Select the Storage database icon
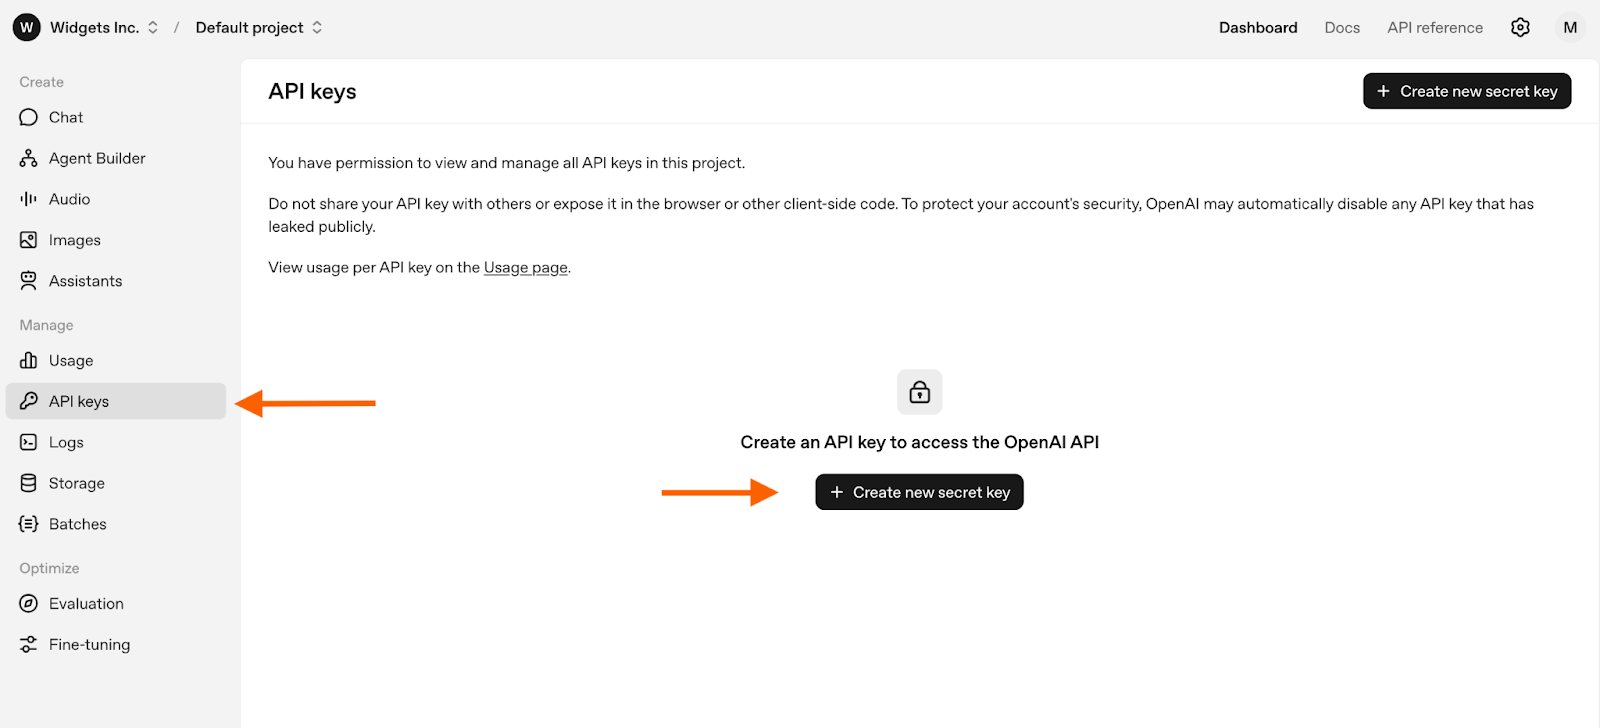Screen dimensions: 1600x728 28,483
